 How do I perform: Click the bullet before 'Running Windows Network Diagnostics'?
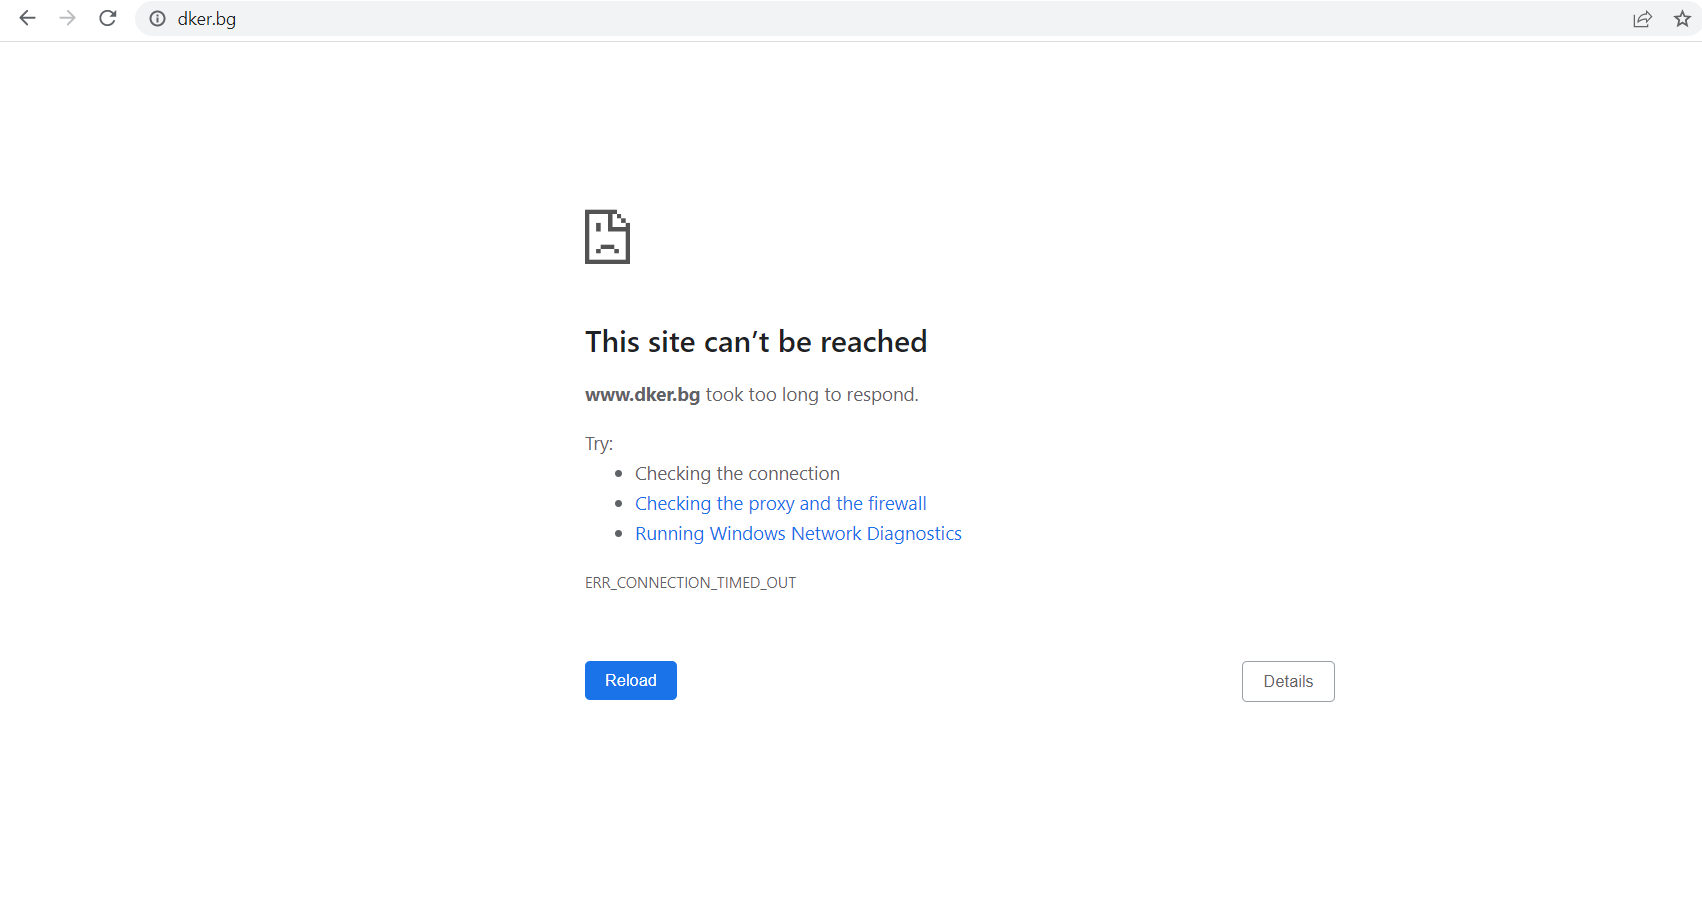coord(619,534)
